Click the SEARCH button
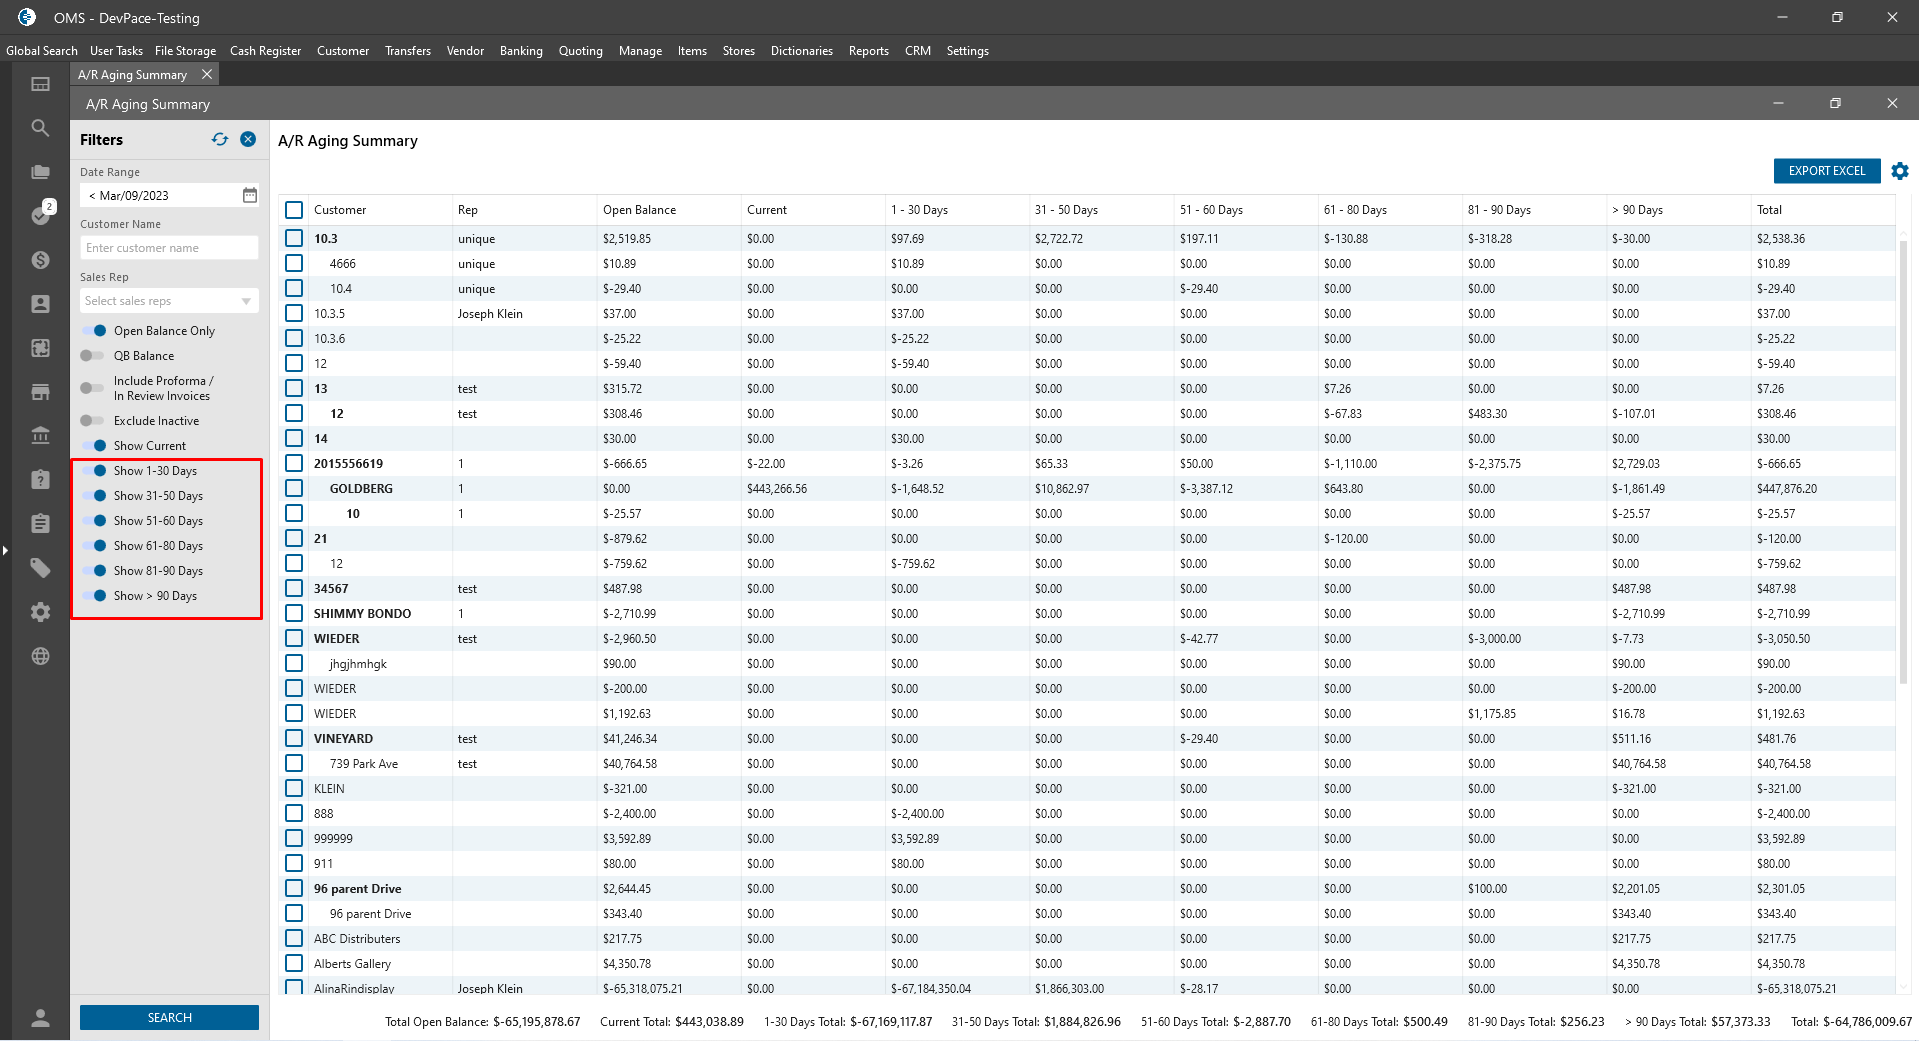 169,1017
